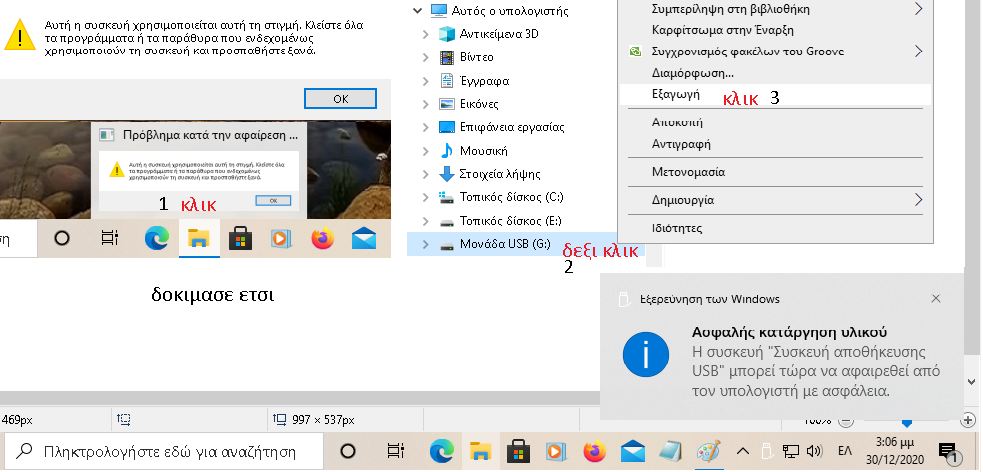Select Αντιγραφή in the context menu
The height and width of the screenshot is (472, 983).
pos(776,144)
